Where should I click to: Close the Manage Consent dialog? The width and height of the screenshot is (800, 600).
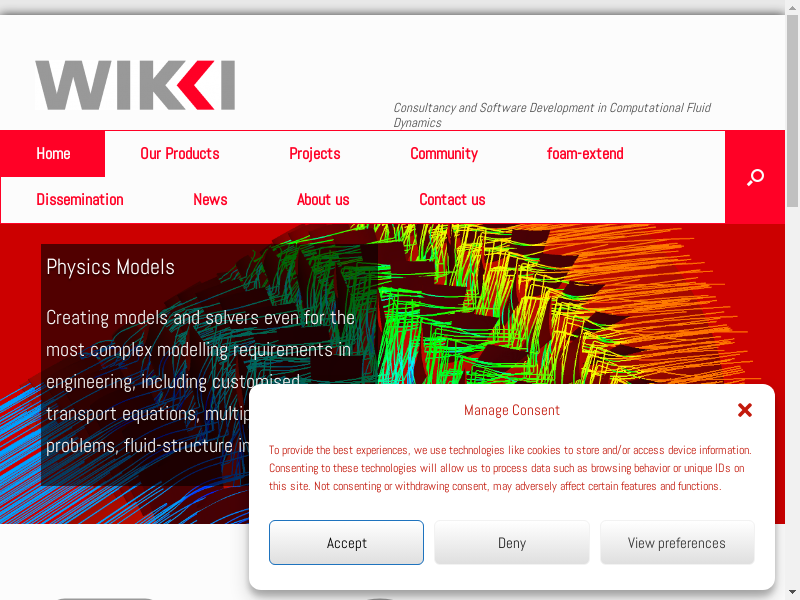pos(744,410)
